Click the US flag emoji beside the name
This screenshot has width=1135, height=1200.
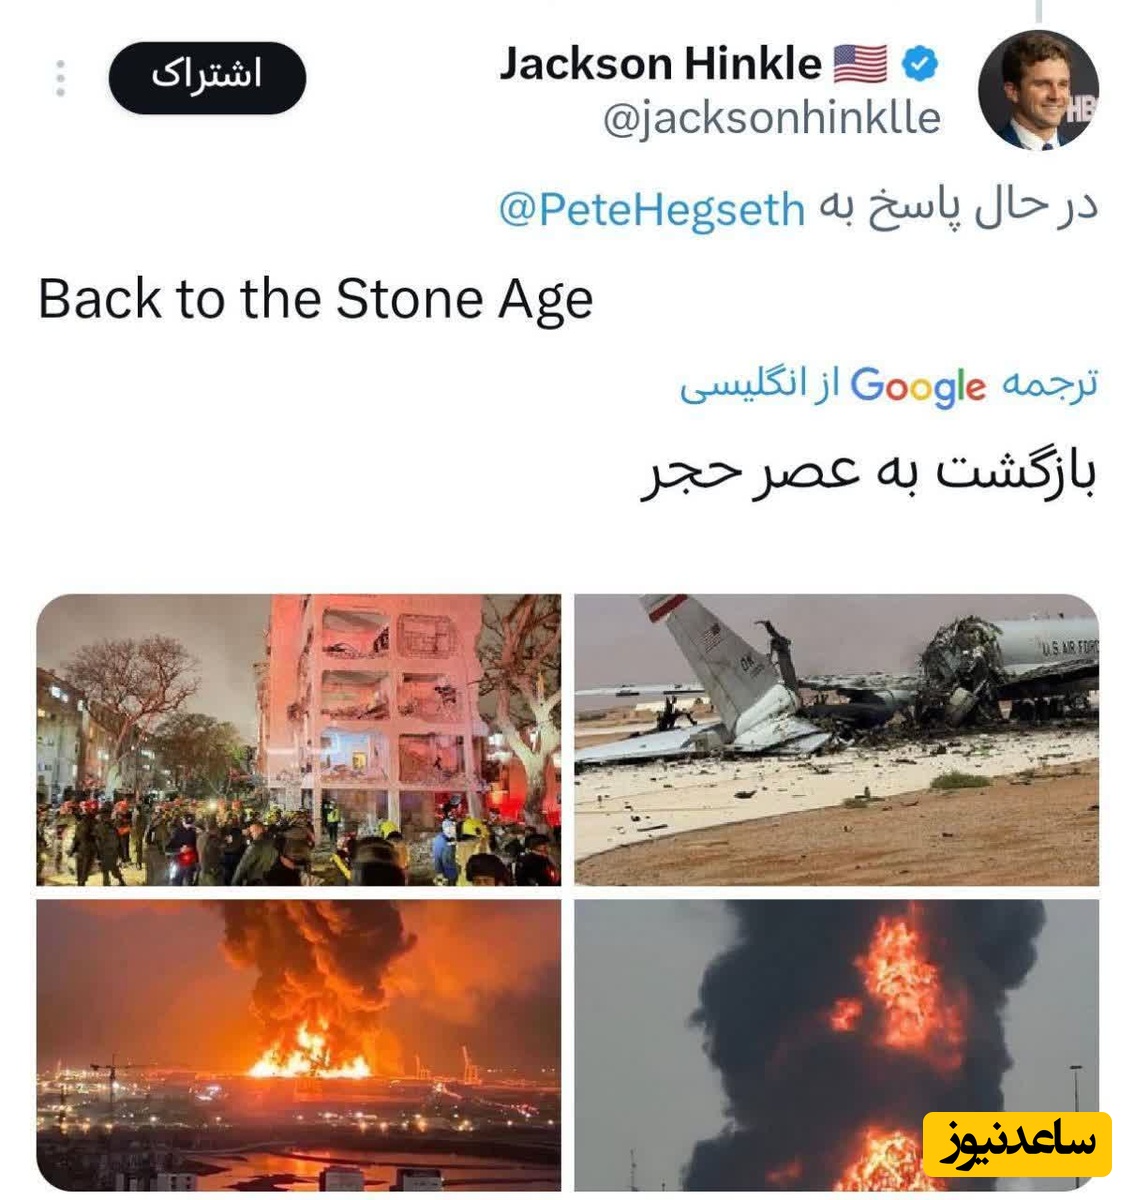pyautogui.click(x=860, y=65)
